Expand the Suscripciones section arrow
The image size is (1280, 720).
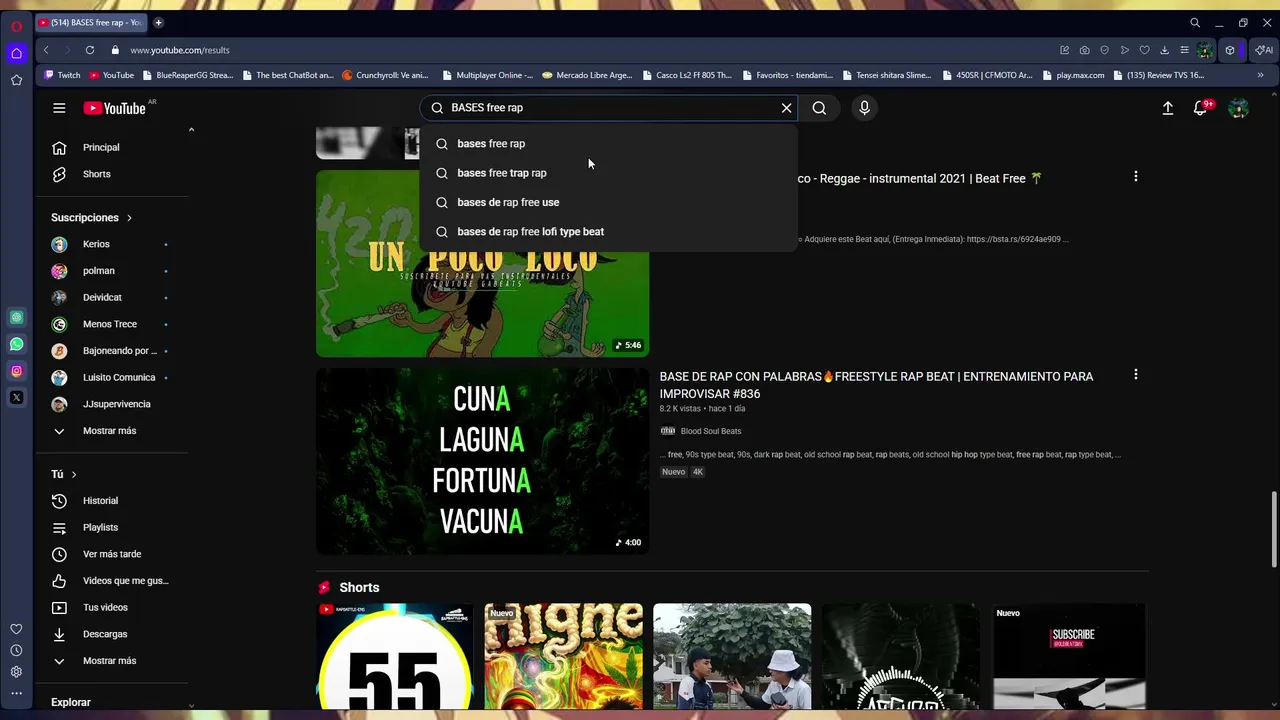pos(129,218)
